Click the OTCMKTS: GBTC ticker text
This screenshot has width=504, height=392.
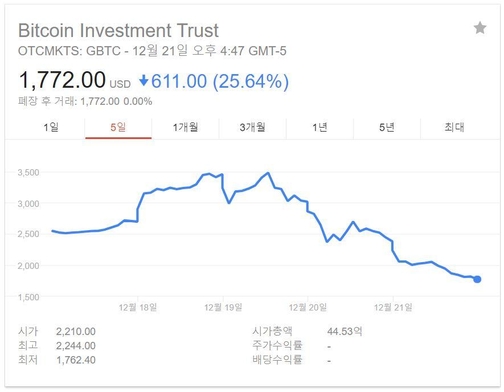[x=69, y=51]
